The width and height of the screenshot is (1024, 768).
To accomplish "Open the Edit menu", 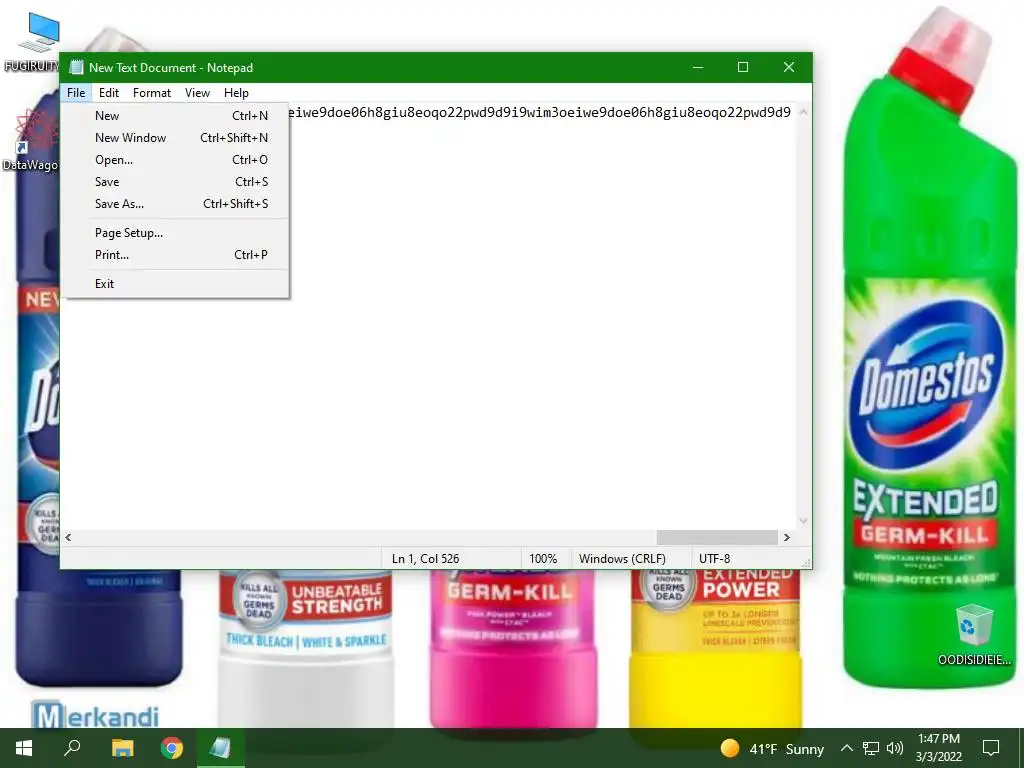I will (x=108, y=93).
